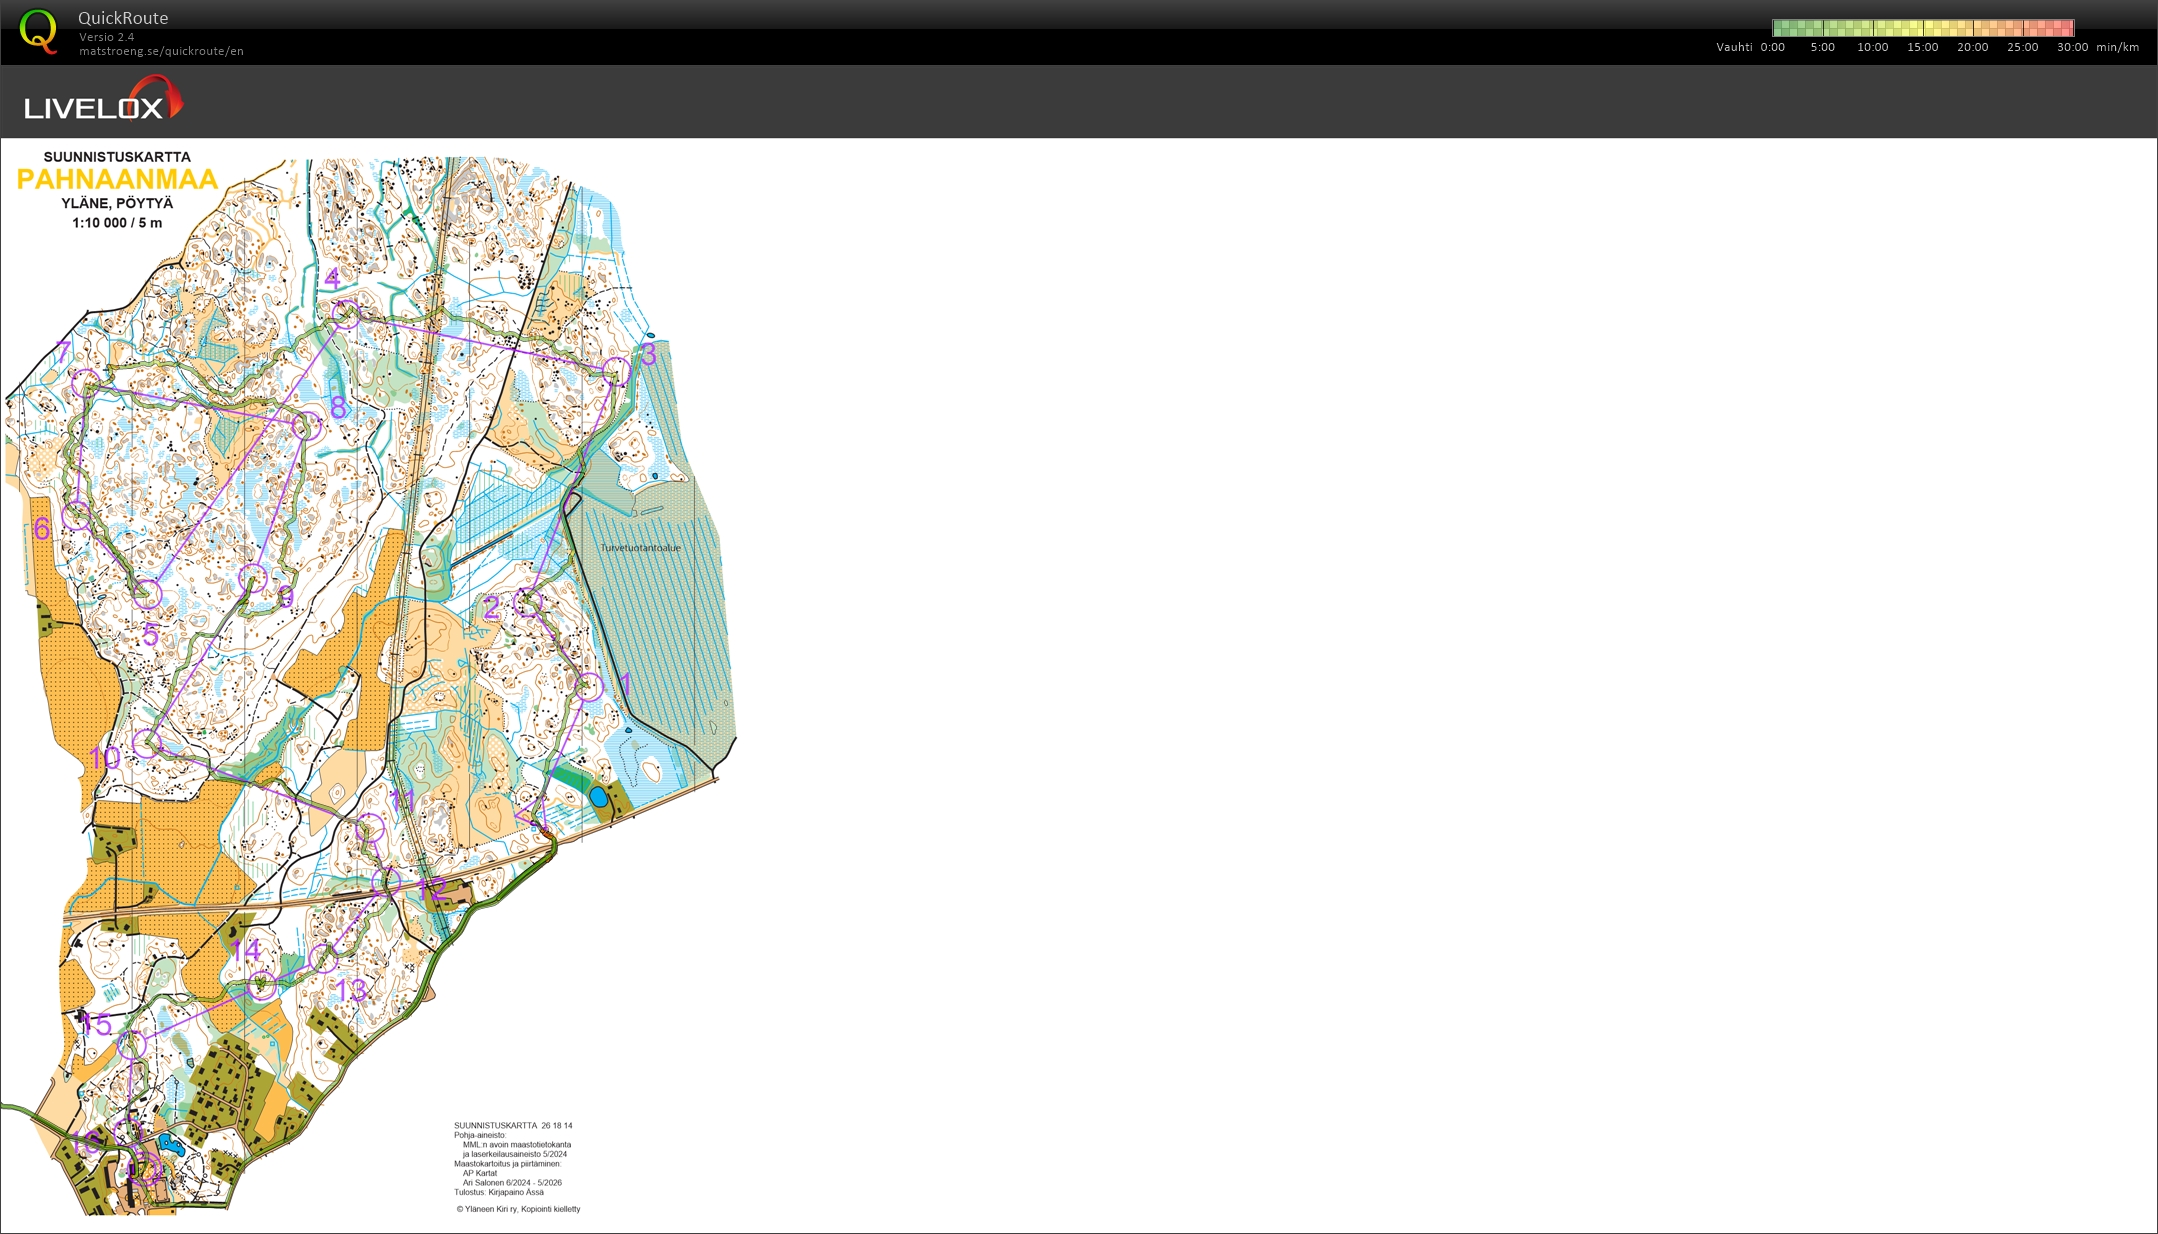
Task: Click the control circle for control 5
Action: click(148, 594)
